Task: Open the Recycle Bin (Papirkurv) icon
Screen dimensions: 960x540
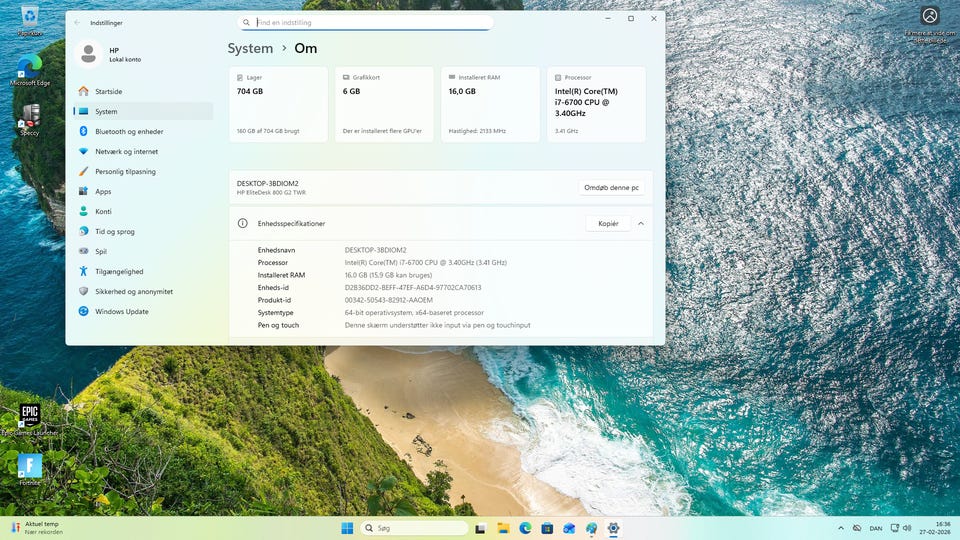Action: (x=30, y=17)
